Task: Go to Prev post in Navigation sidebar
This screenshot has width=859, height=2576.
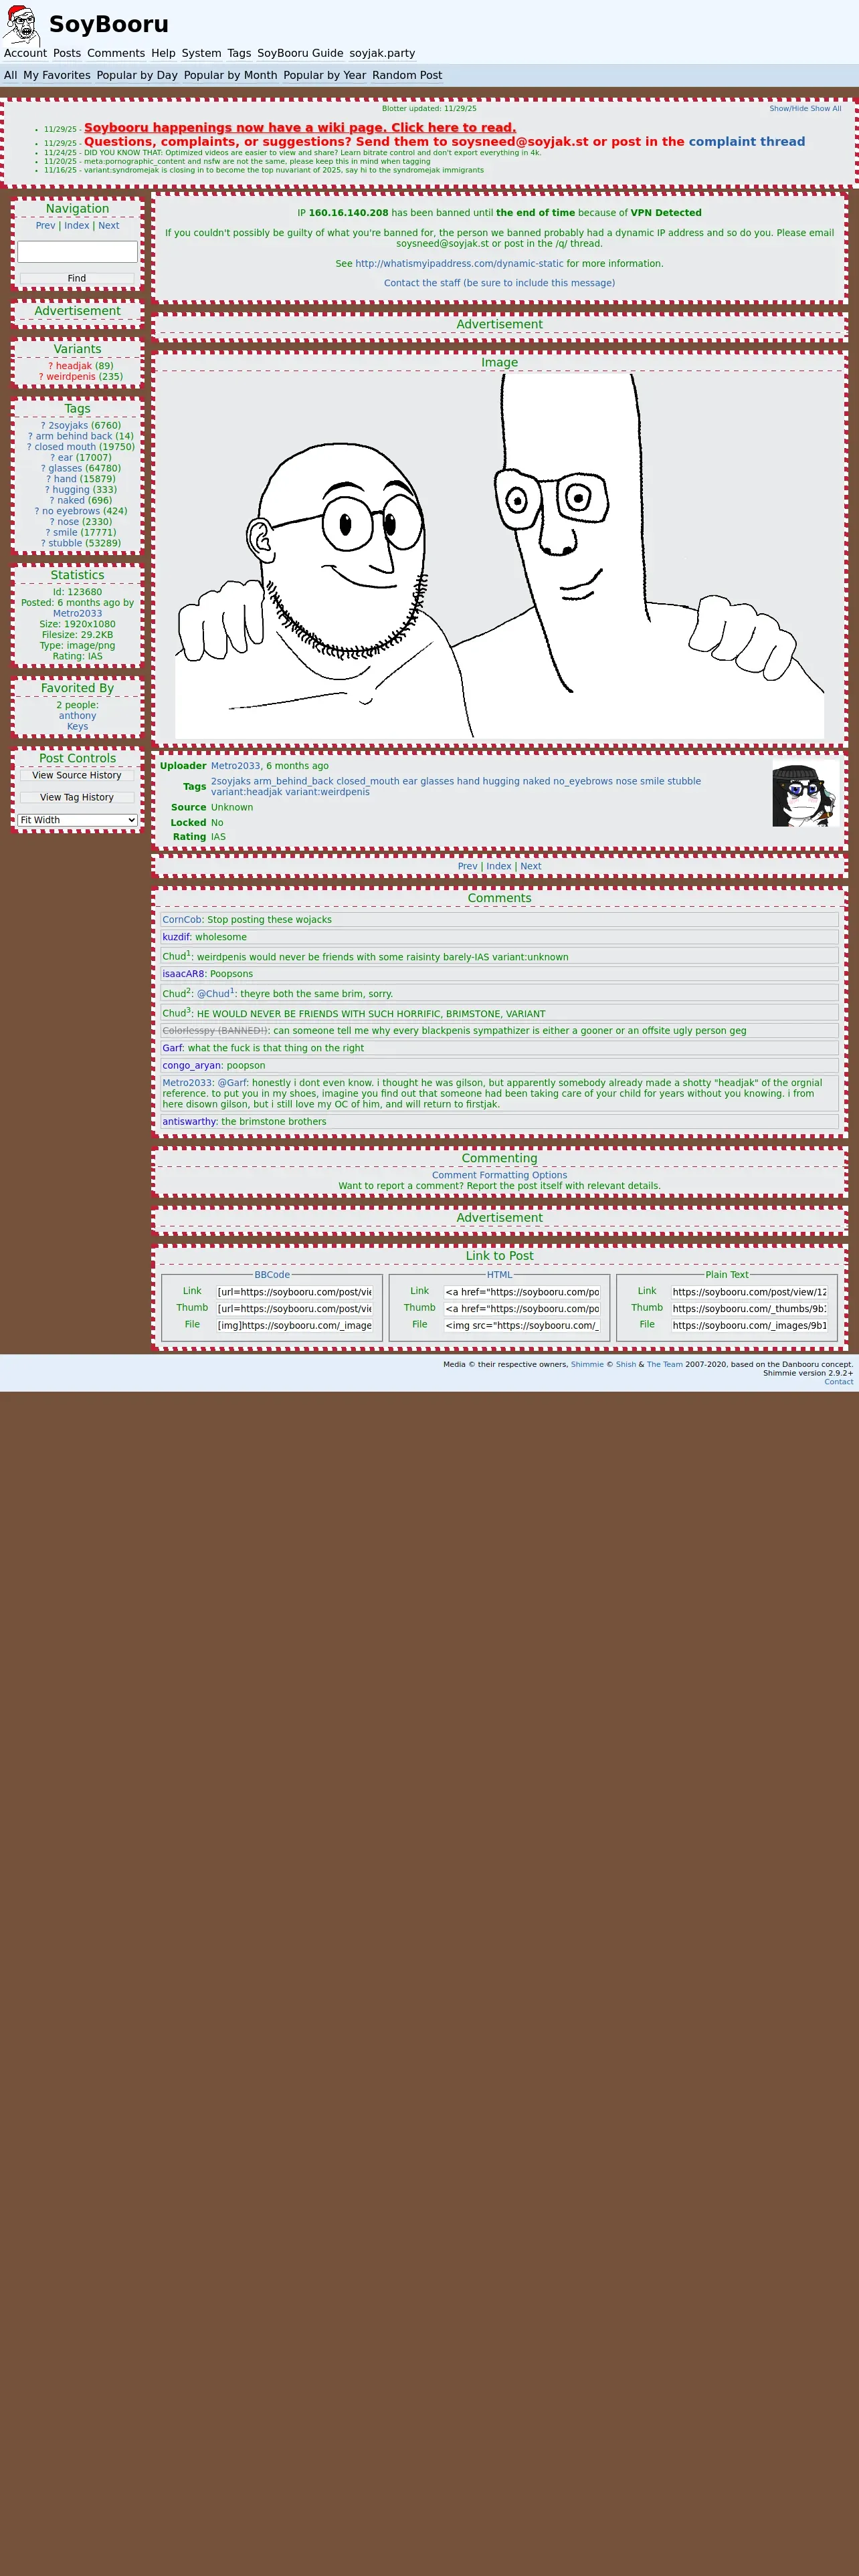Action: [x=45, y=226]
